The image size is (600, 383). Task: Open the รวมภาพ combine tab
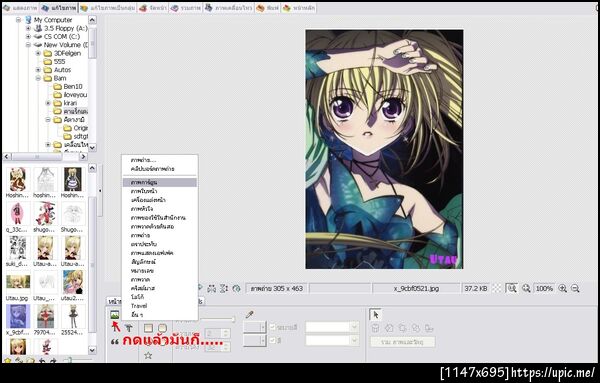[186, 8]
